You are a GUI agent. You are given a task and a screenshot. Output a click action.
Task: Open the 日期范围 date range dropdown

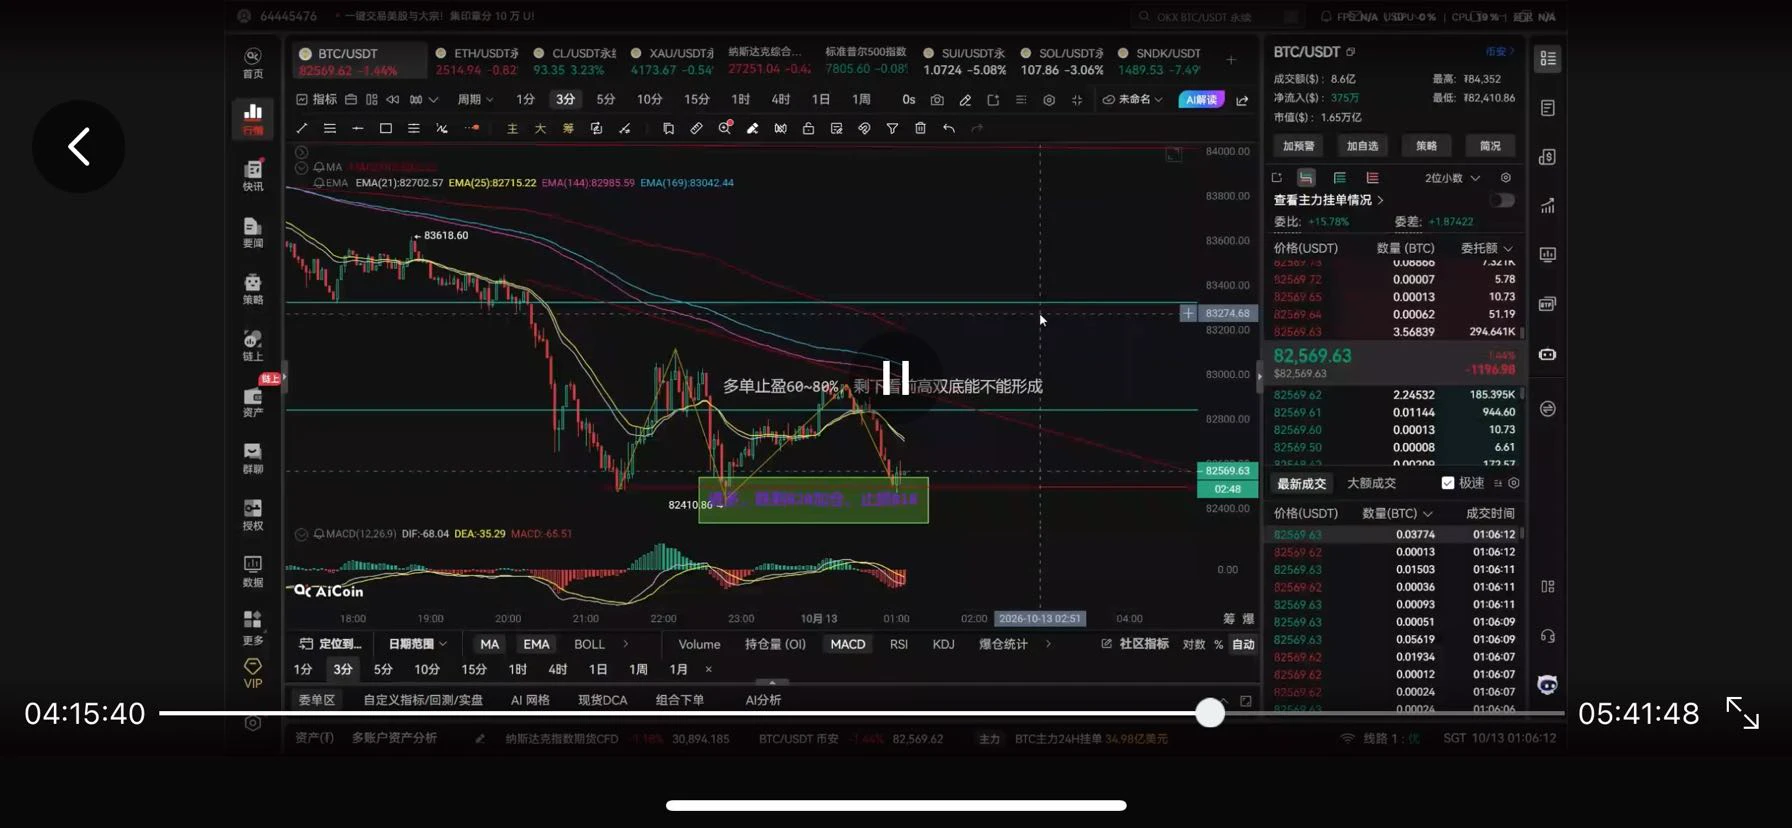click(x=417, y=644)
